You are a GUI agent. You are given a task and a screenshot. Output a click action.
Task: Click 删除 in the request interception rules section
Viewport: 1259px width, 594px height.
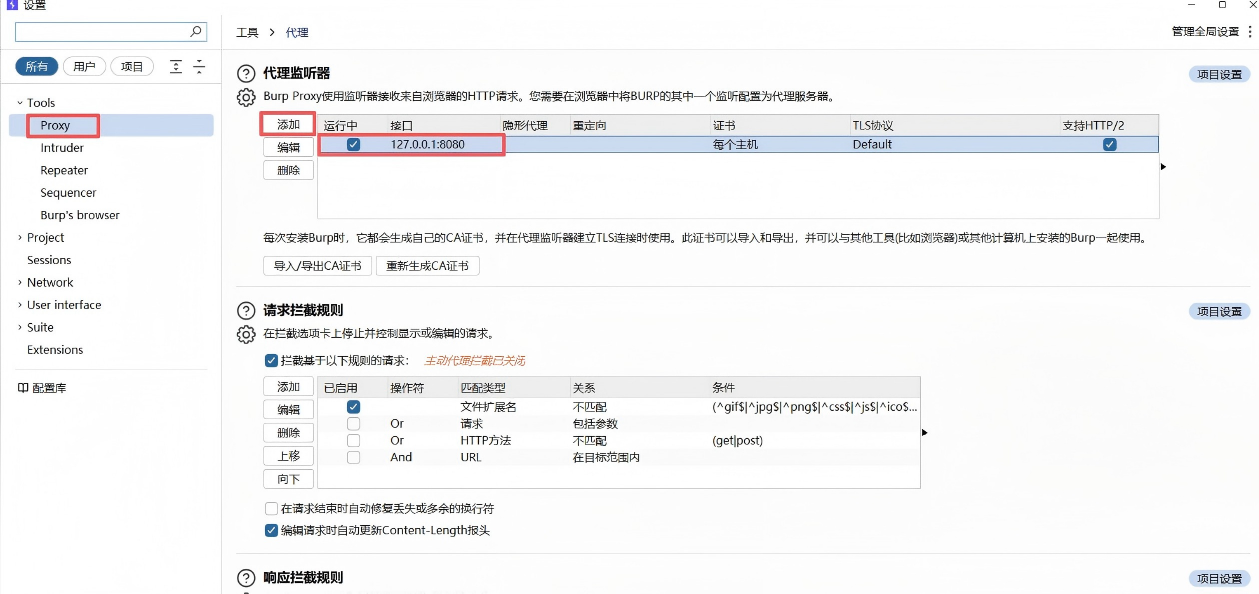288,433
